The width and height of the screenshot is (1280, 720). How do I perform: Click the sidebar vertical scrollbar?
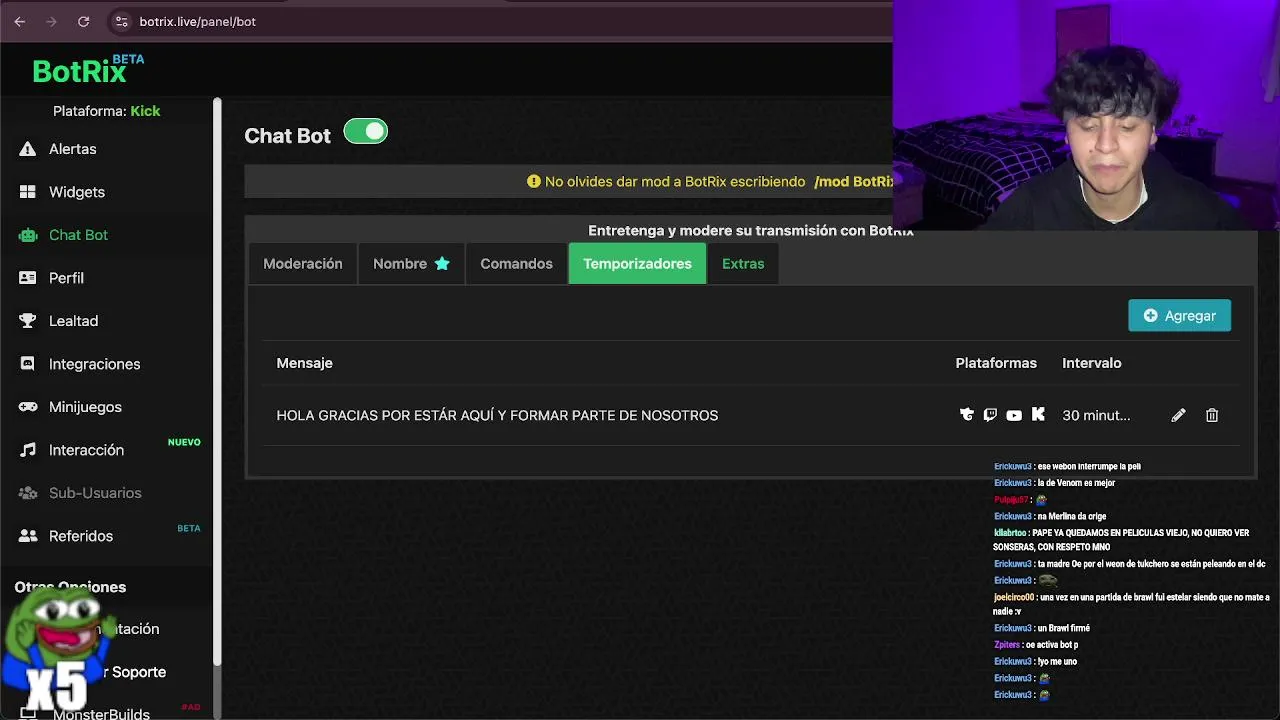point(217,381)
